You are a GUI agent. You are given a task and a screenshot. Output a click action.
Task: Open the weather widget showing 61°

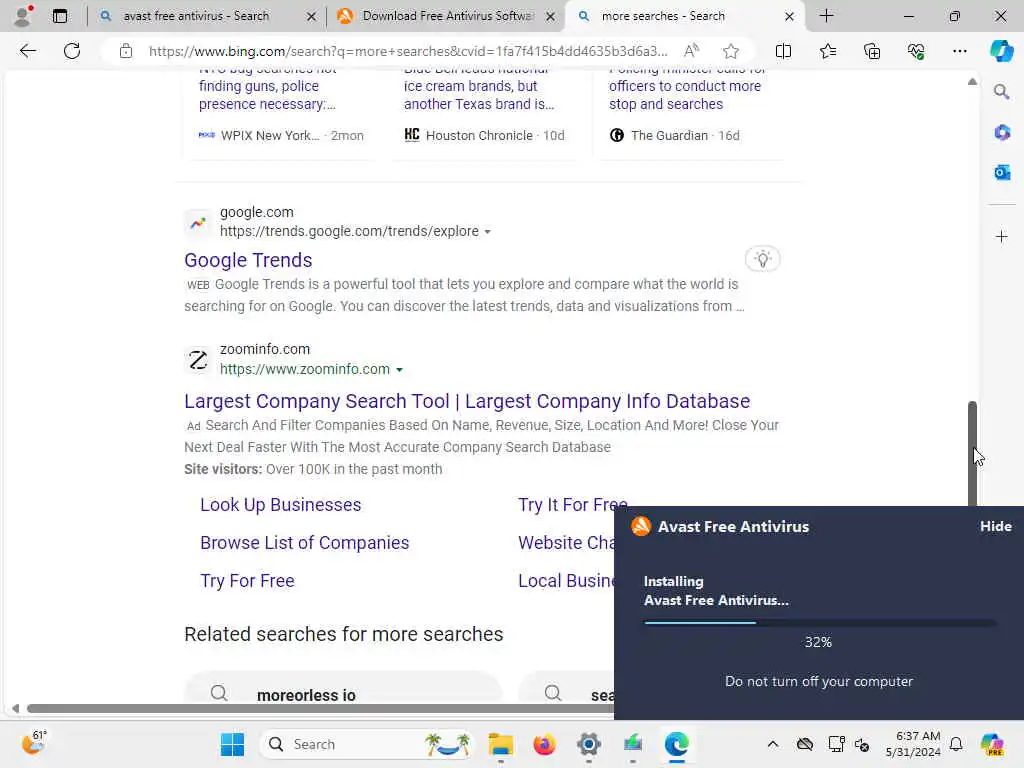[34, 743]
